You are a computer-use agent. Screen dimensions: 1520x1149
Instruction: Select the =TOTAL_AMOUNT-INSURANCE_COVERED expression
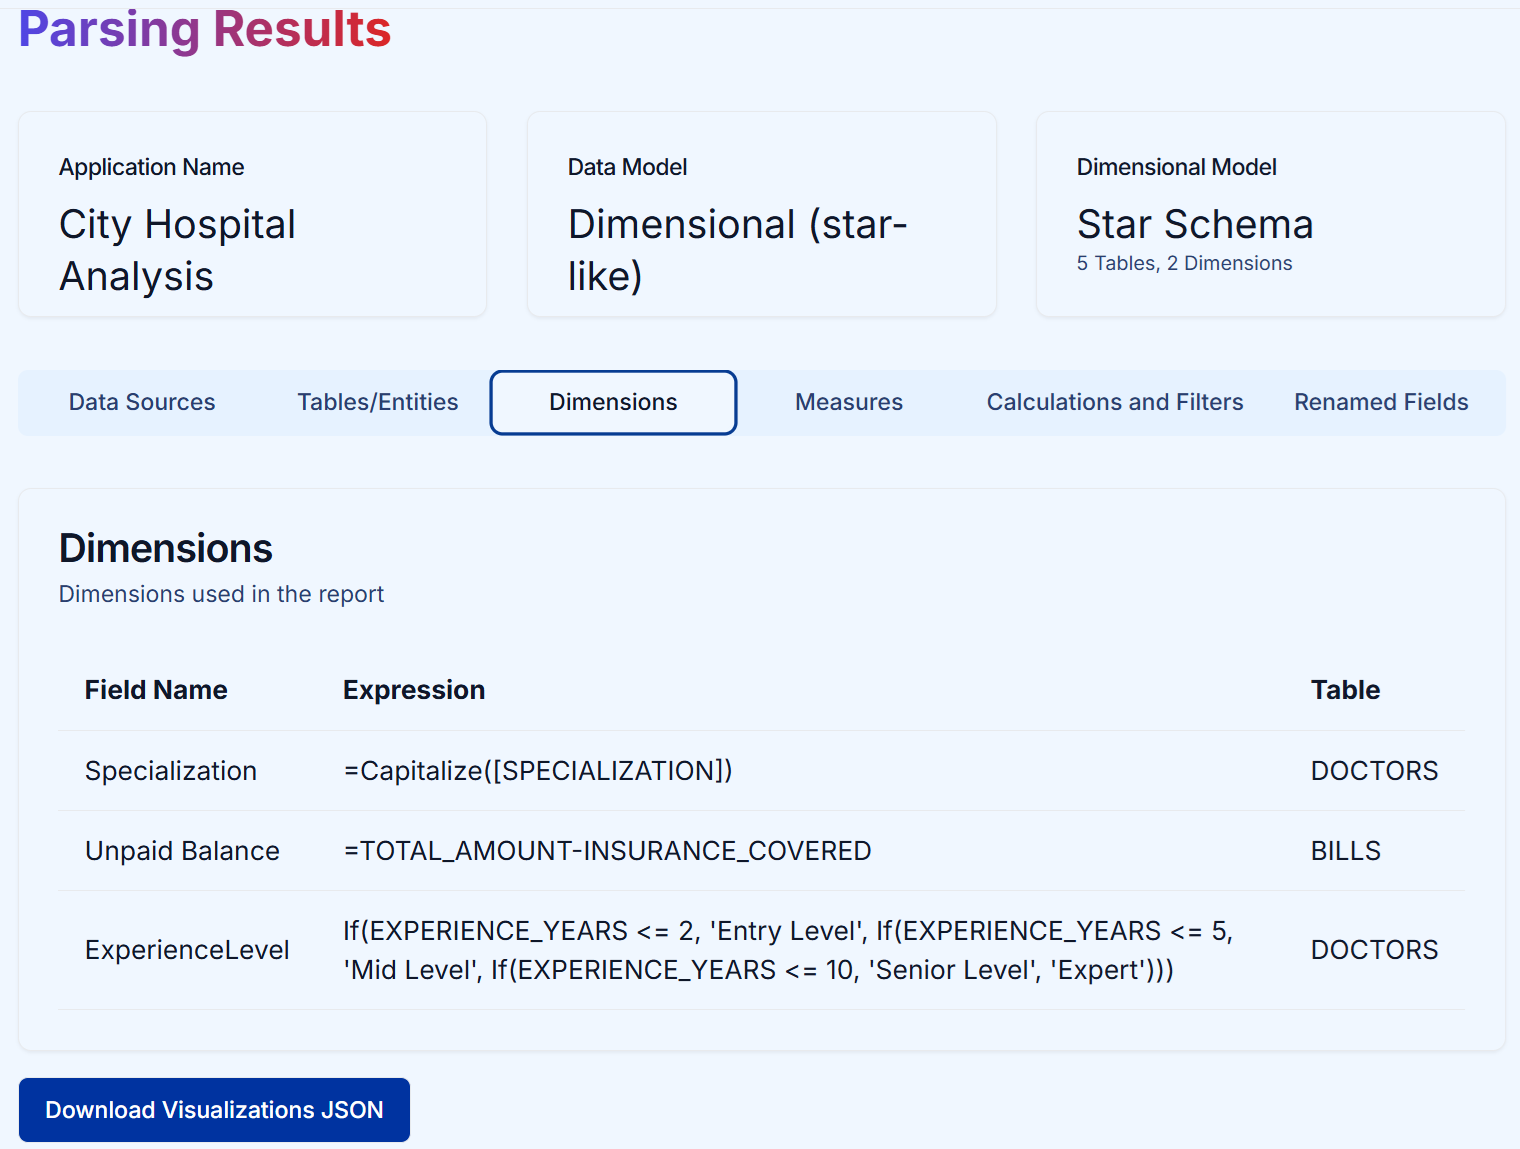(x=607, y=851)
